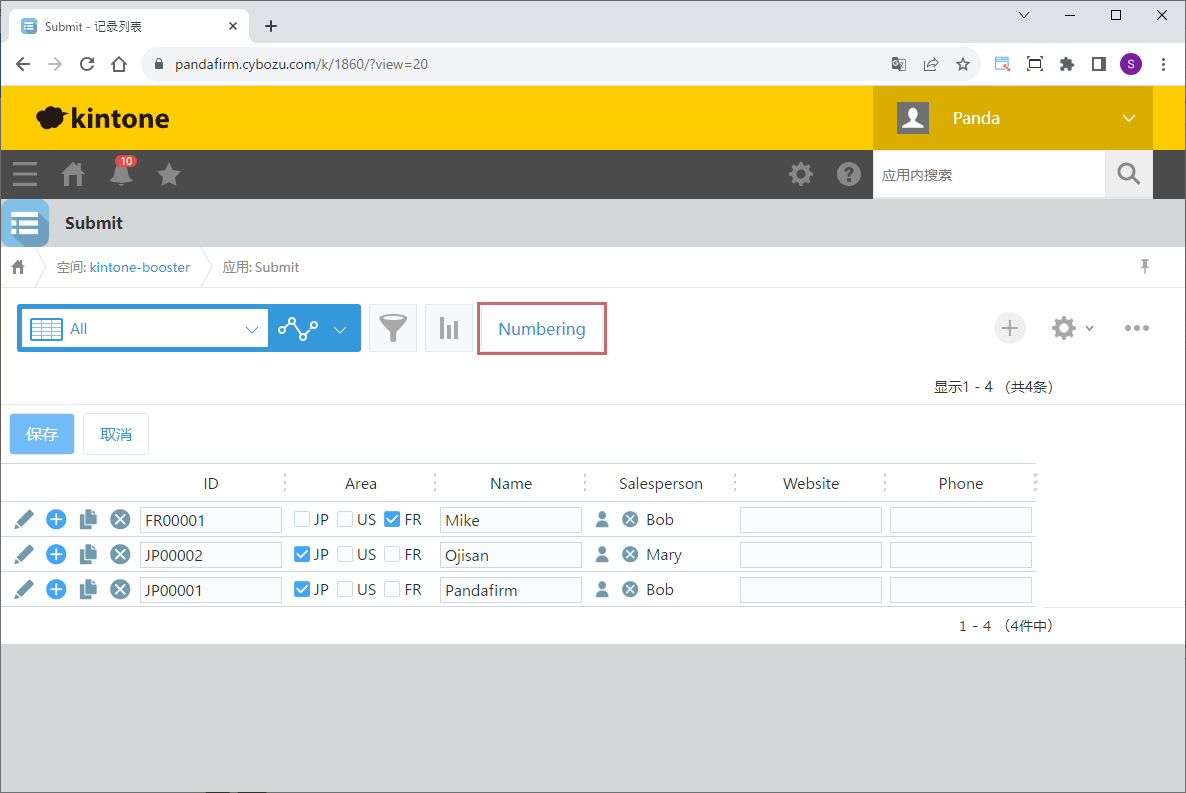This screenshot has height=793, width=1186.
Task: Enable the US checkbox for Ojisan
Action: (345, 554)
